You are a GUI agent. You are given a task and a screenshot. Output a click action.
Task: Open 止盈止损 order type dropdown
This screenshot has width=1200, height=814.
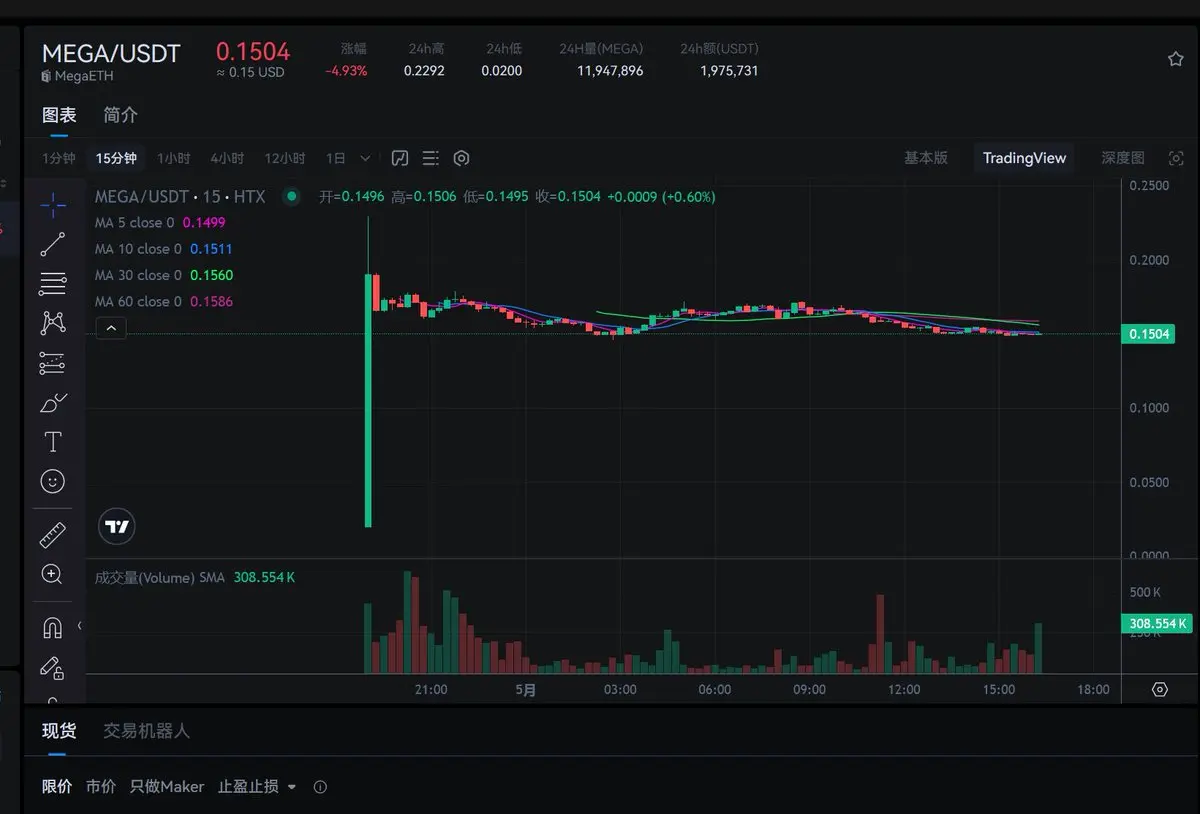pyautogui.click(x=258, y=787)
